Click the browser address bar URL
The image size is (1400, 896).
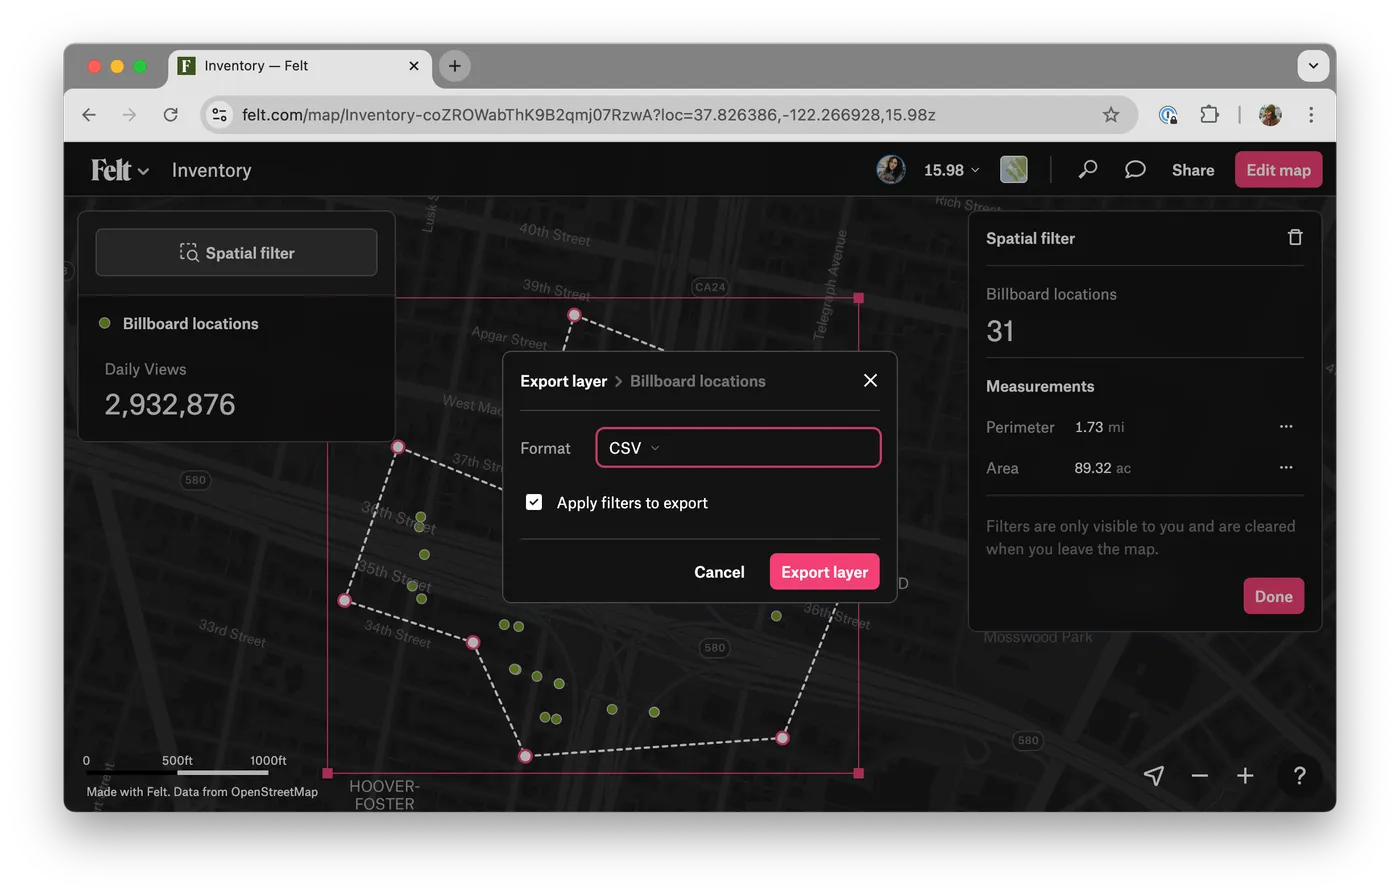(589, 115)
